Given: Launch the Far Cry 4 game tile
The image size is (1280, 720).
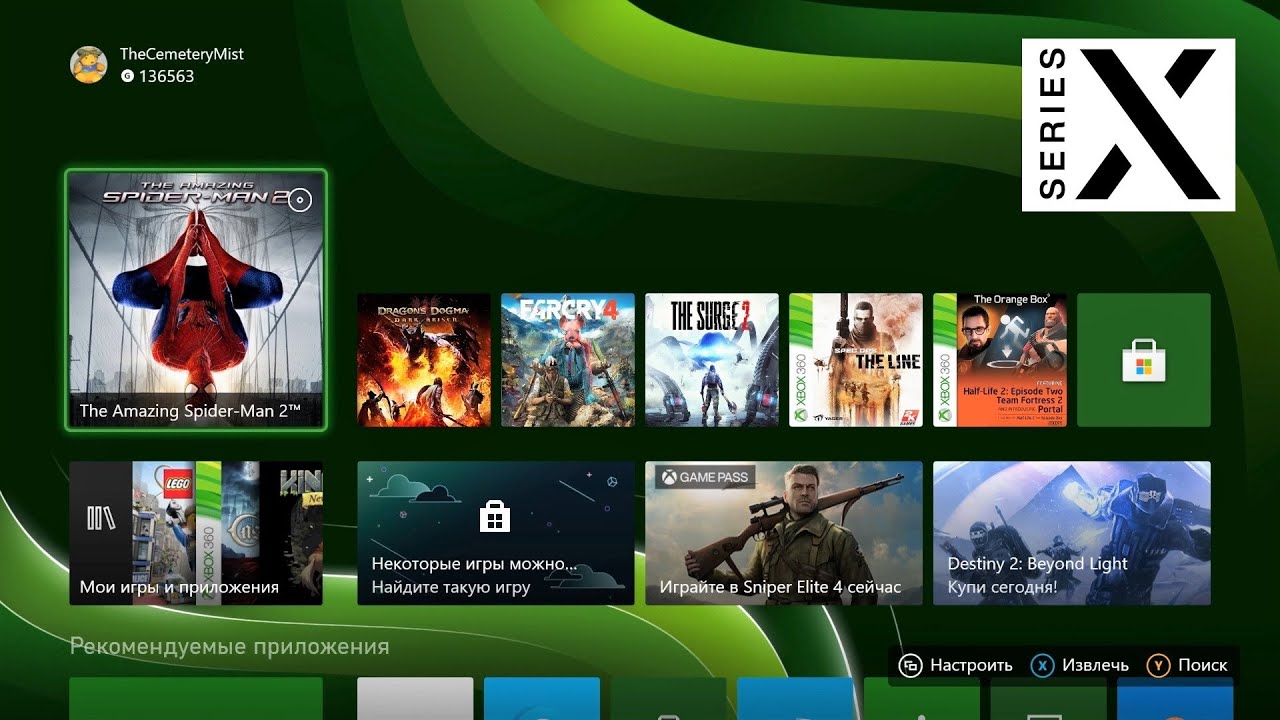Looking at the screenshot, I should click(568, 360).
